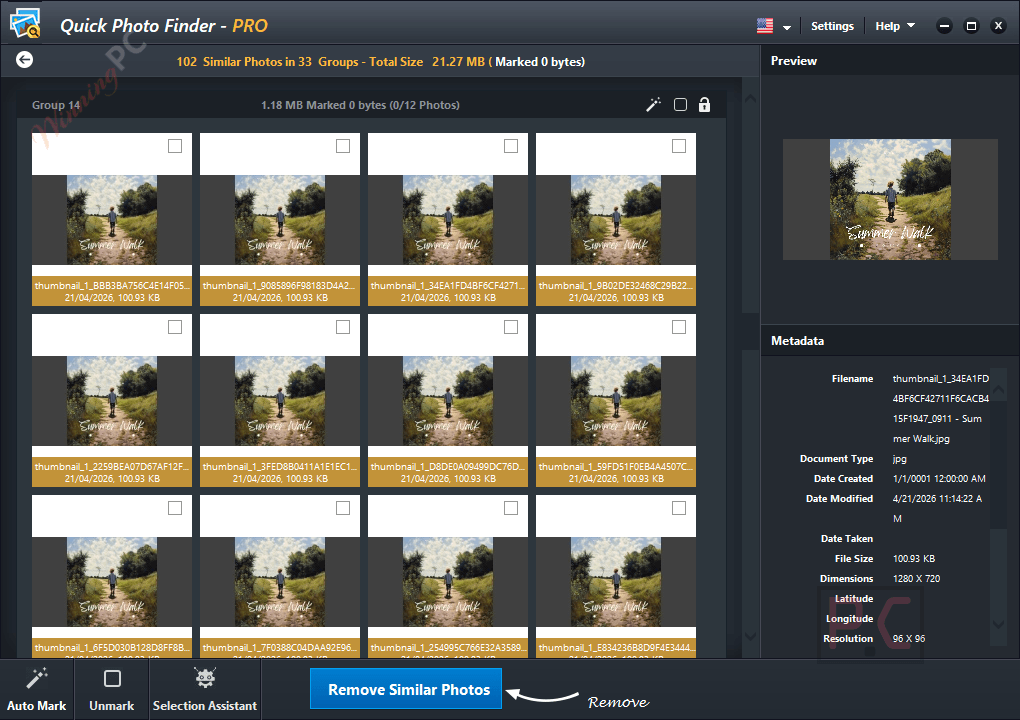The width and height of the screenshot is (1020, 720).
Task: Select the thumbnail_1_254995C766E32A3589 photo image
Action: [x=448, y=581]
